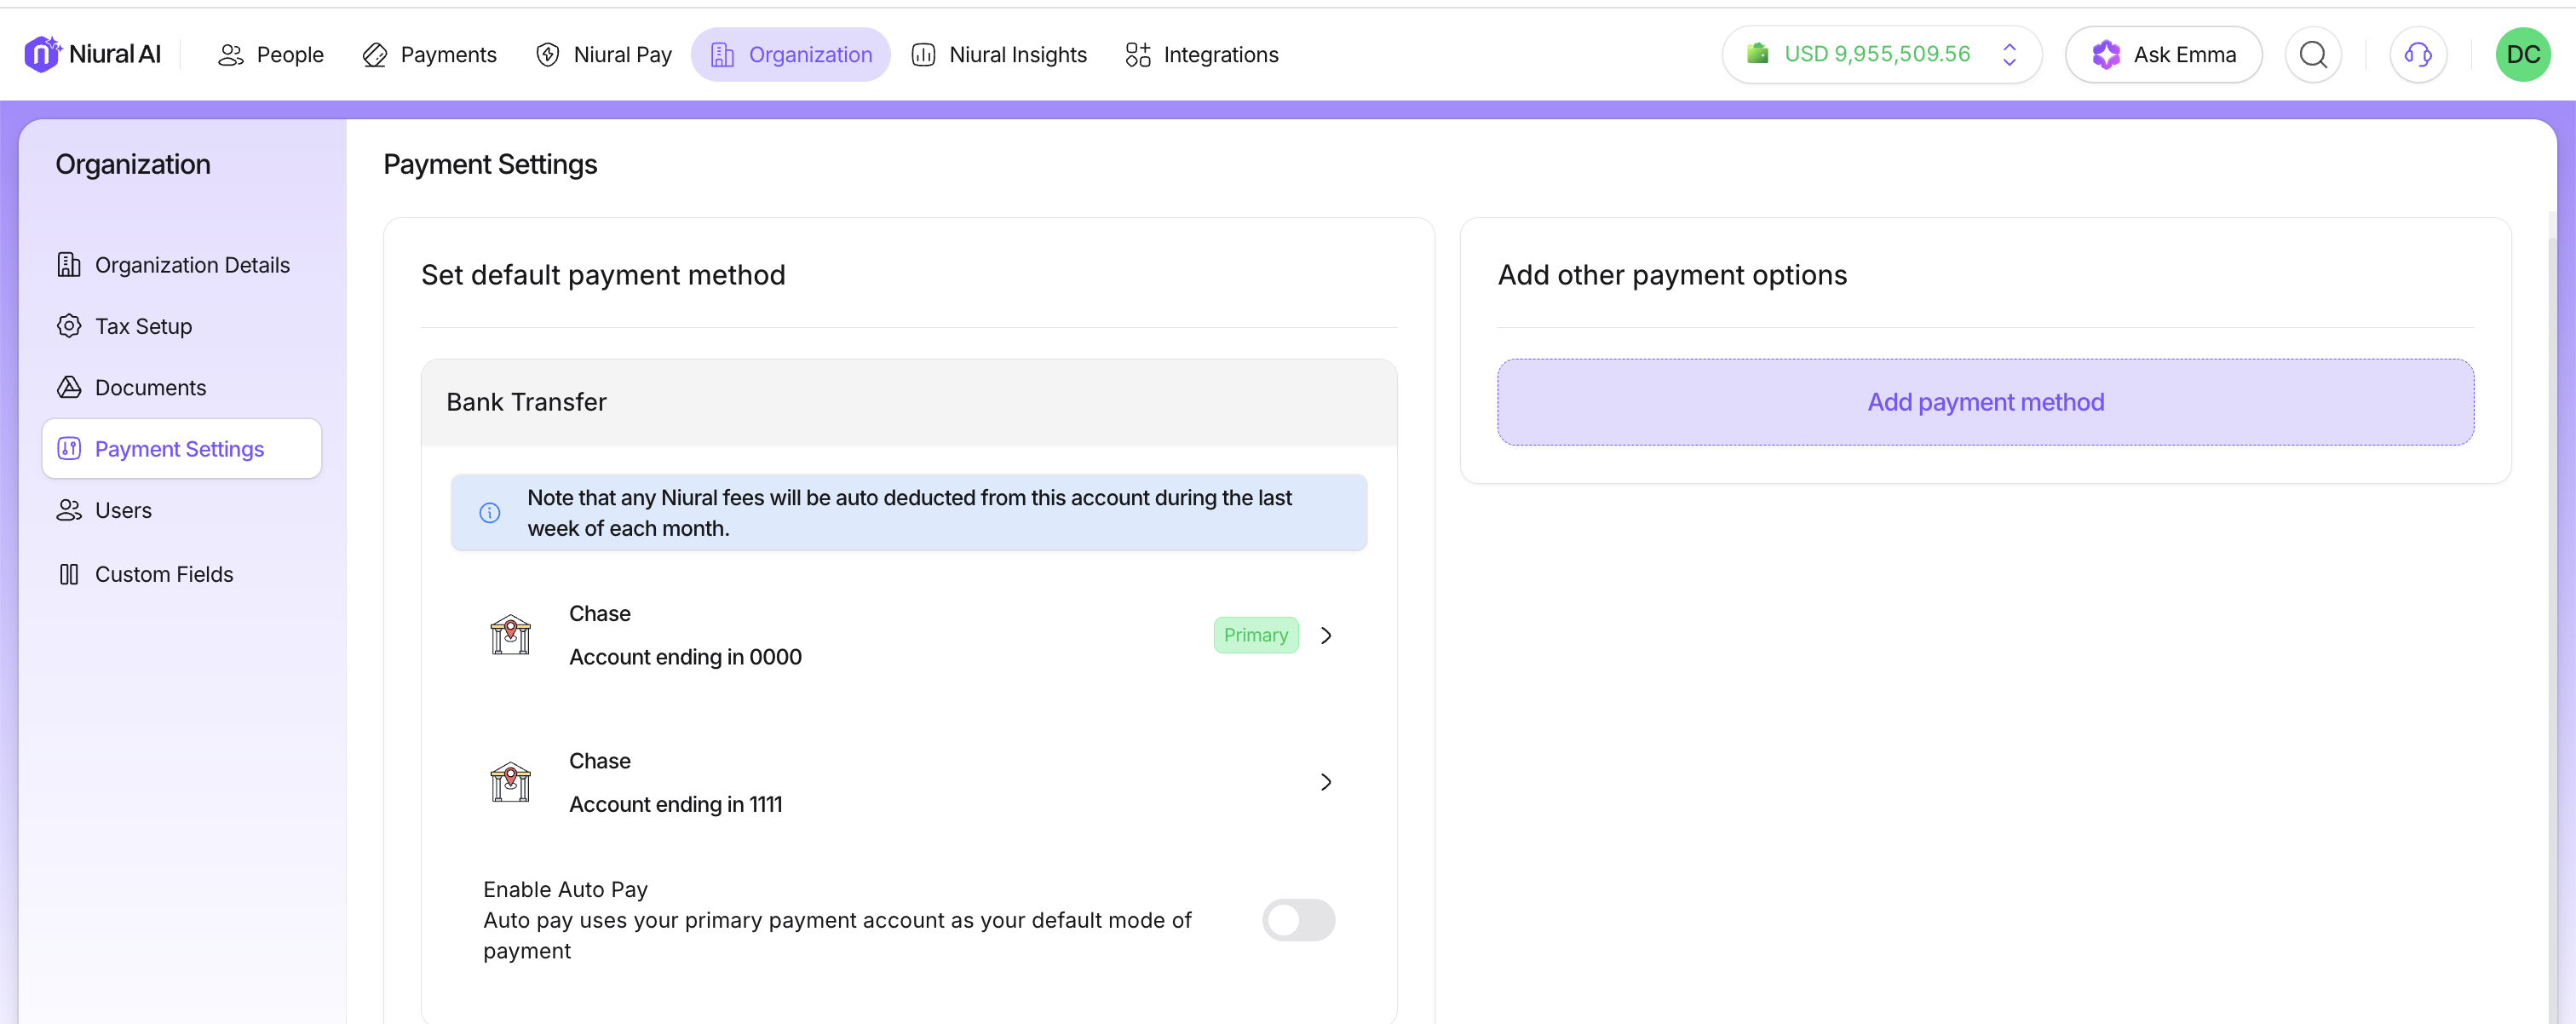This screenshot has width=2576, height=1024.
Task: Expand the USD balance selector
Action: tap(2009, 54)
